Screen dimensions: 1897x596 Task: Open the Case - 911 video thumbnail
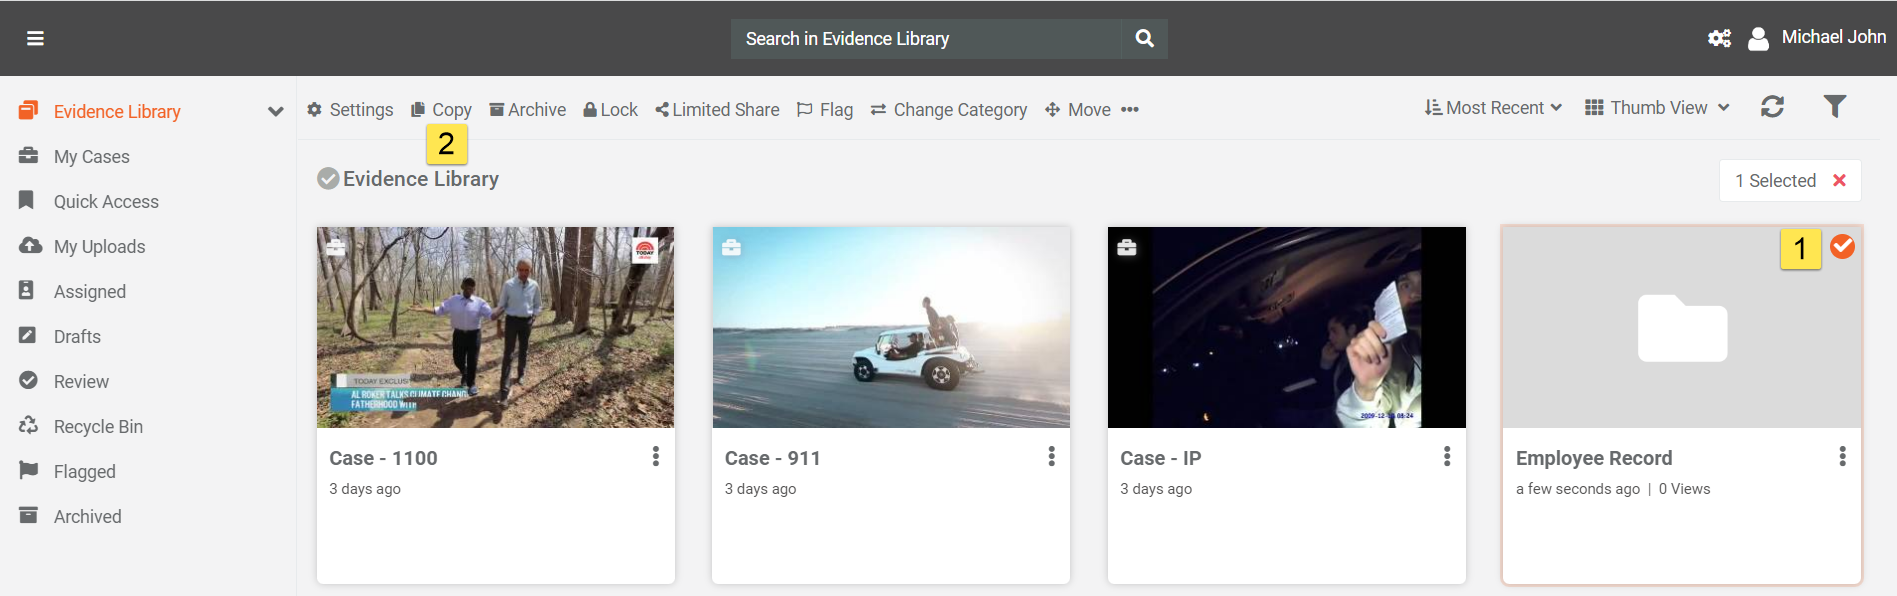click(890, 328)
